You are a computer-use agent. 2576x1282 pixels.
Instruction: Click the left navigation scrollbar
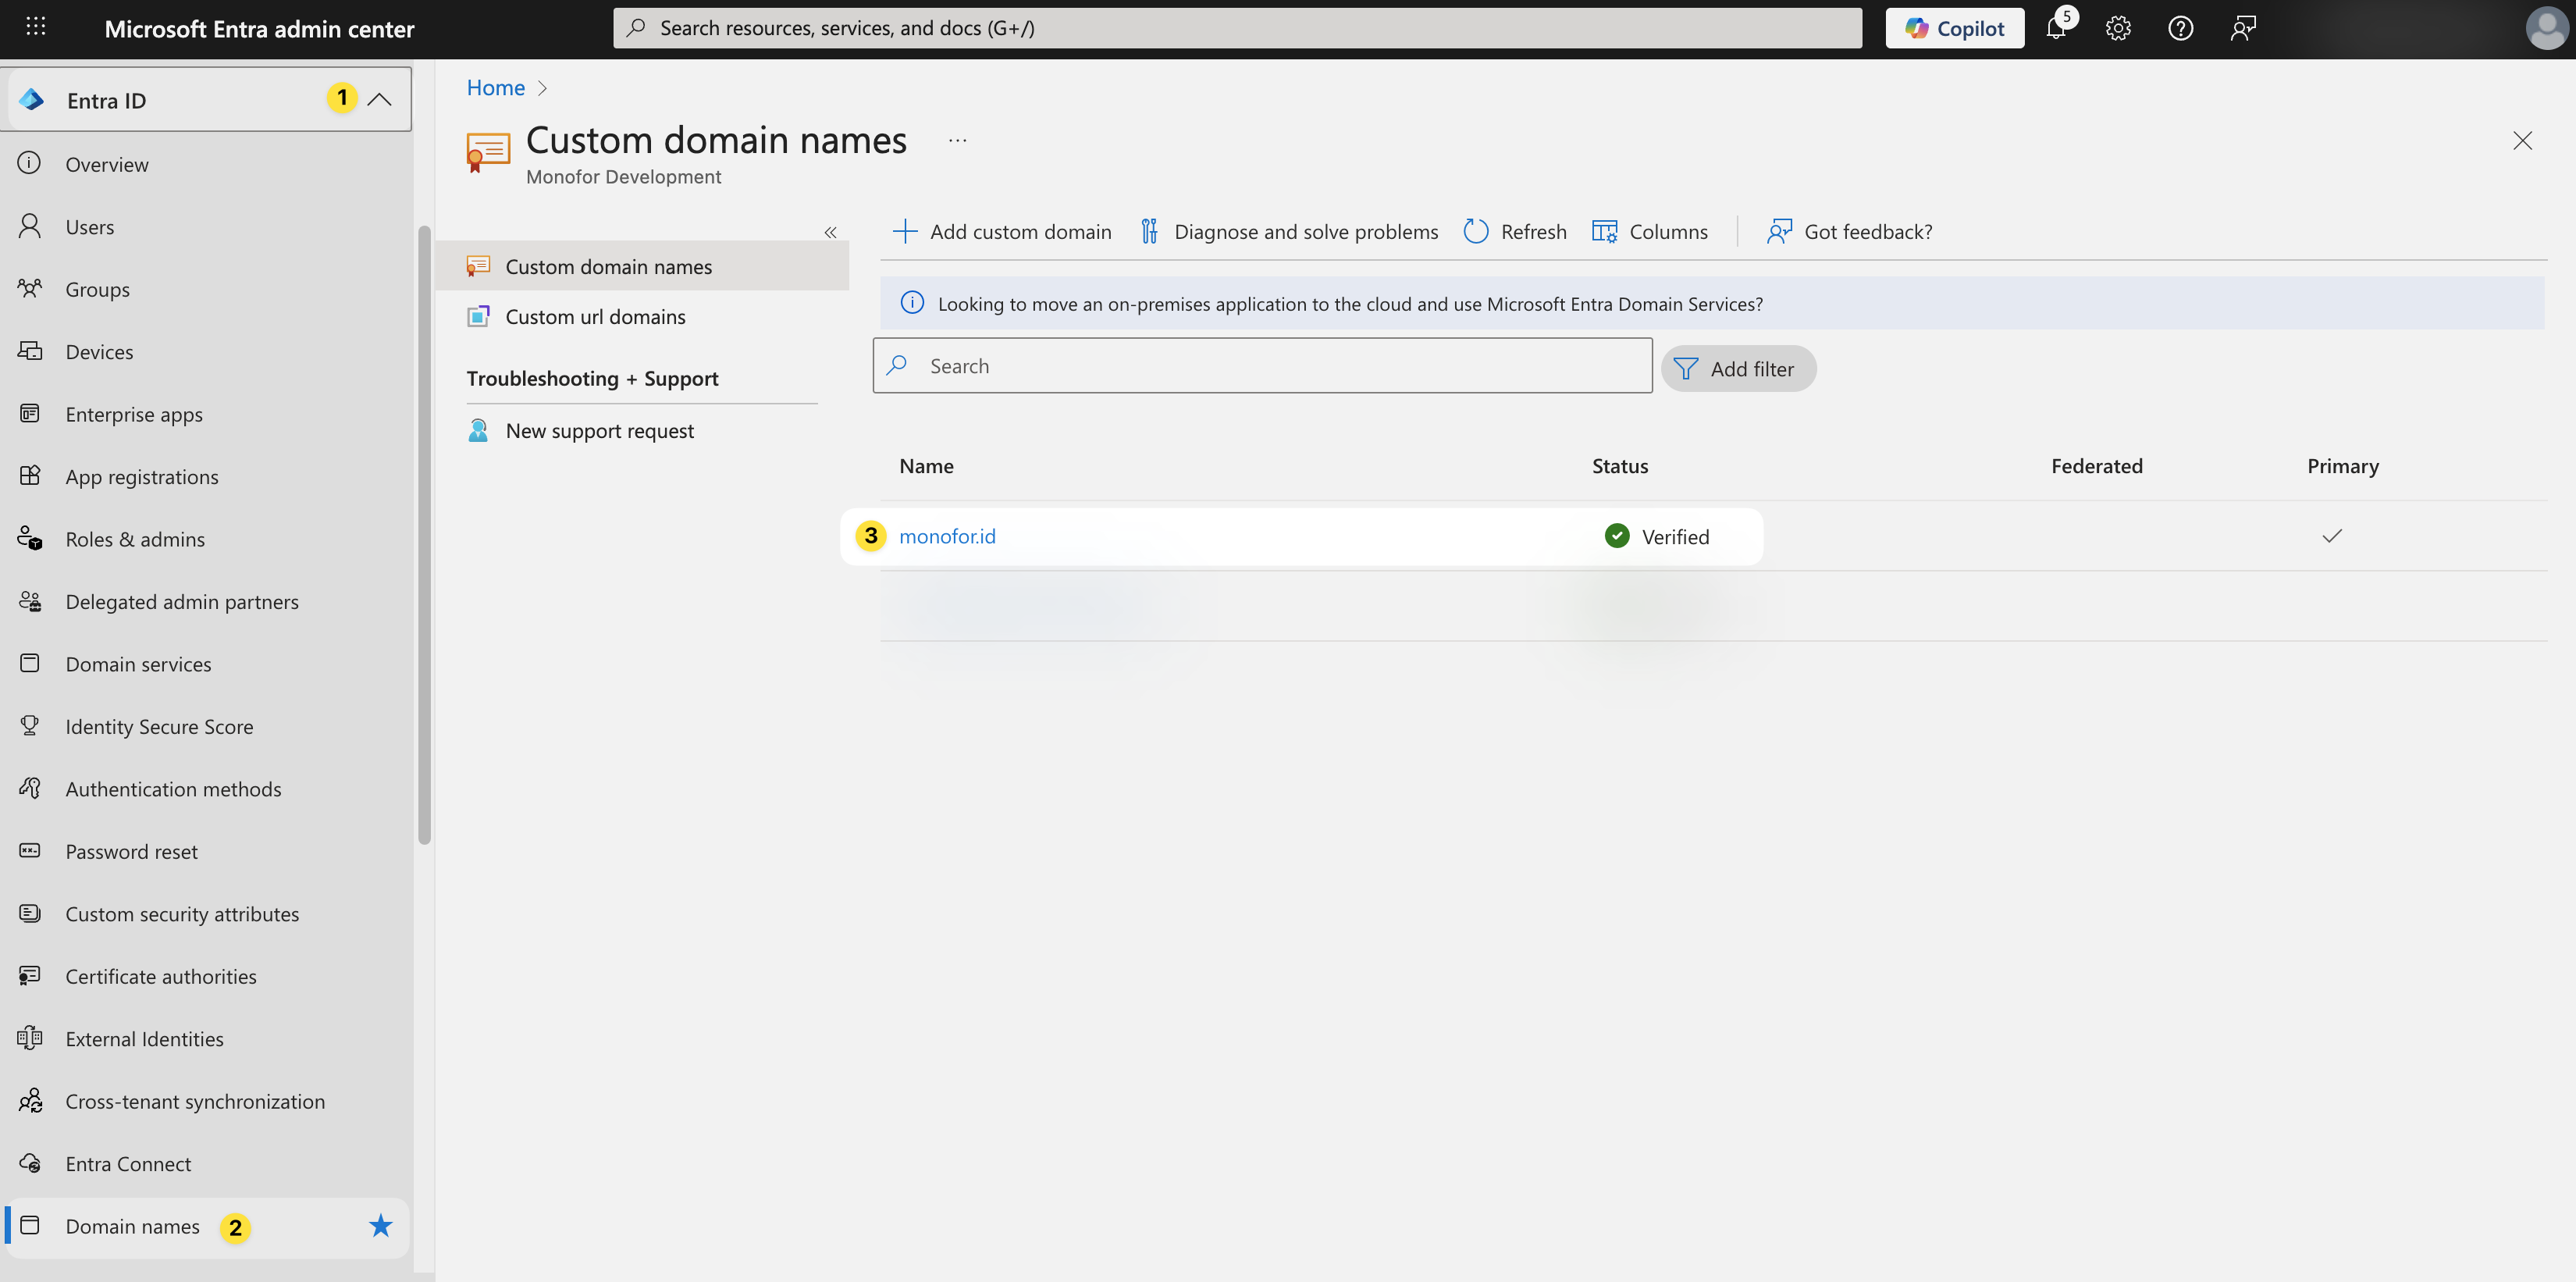click(x=424, y=535)
